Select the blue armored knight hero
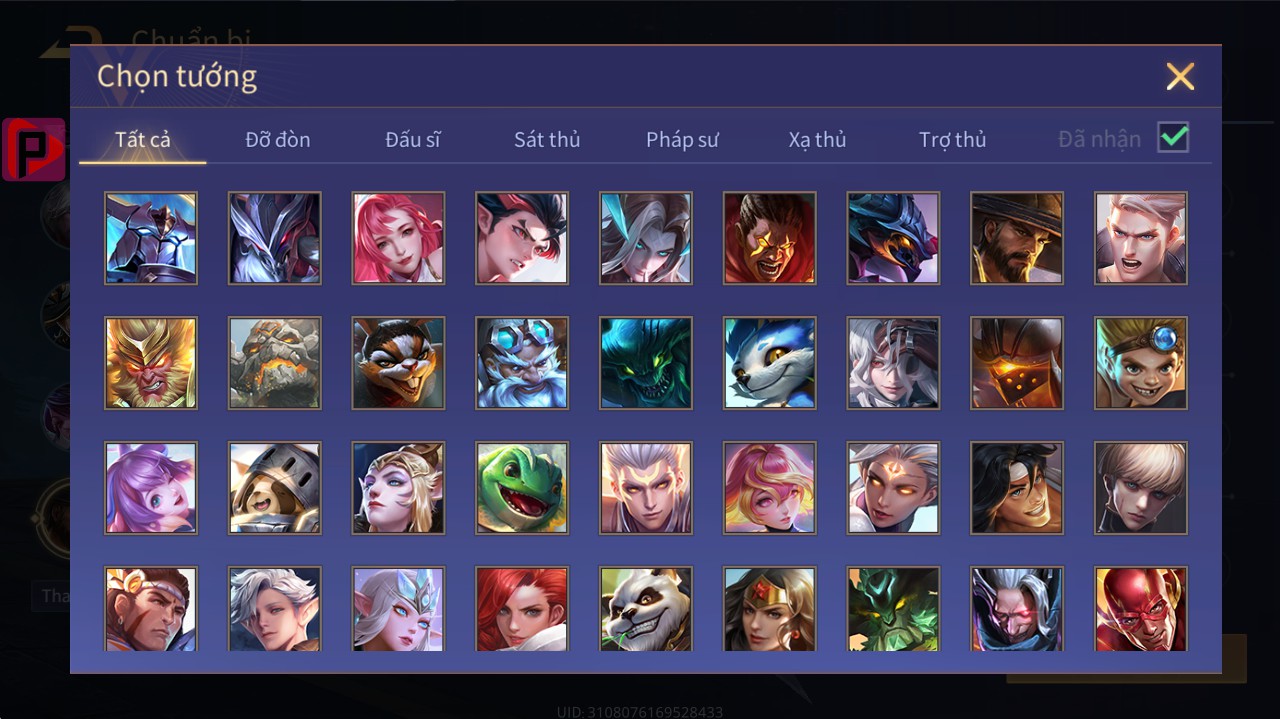The height and width of the screenshot is (719, 1280). [151, 238]
